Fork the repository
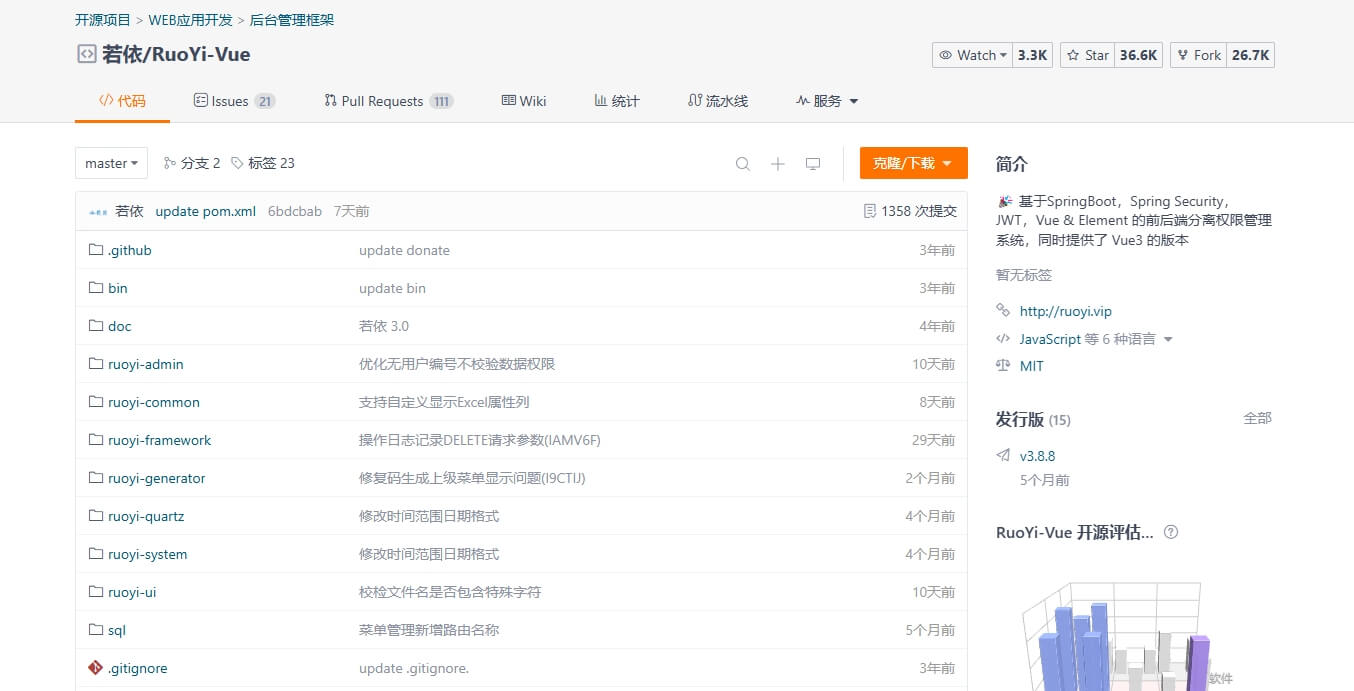The image size is (1354, 691). pyautogui.click(x=1198, y=55)
